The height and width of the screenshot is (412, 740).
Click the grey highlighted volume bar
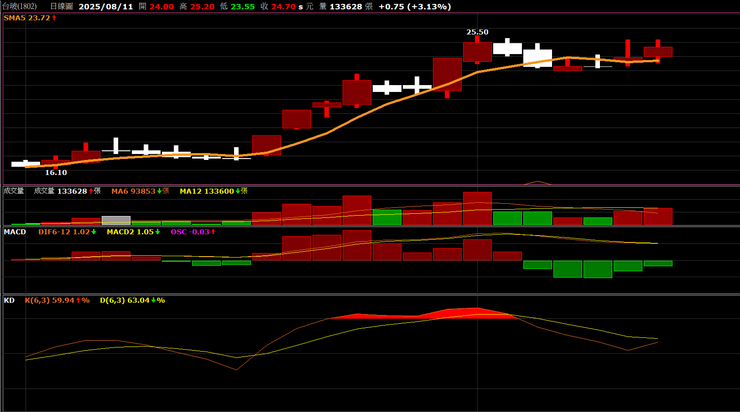(x=116, y=220)
